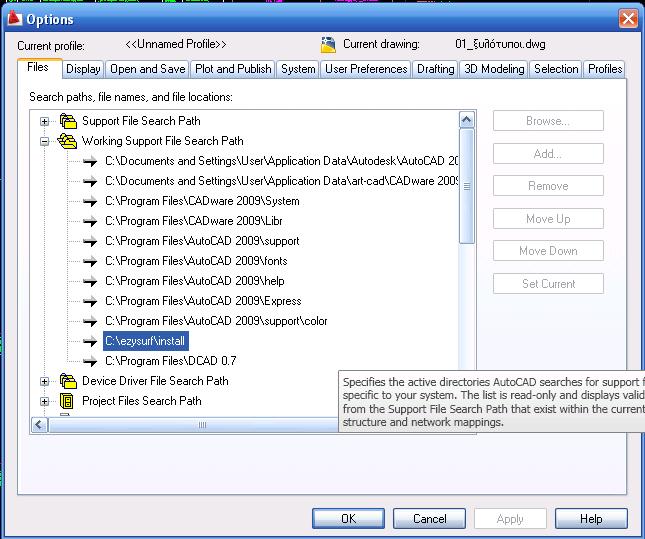Select the Files tab

click(38, 67)
